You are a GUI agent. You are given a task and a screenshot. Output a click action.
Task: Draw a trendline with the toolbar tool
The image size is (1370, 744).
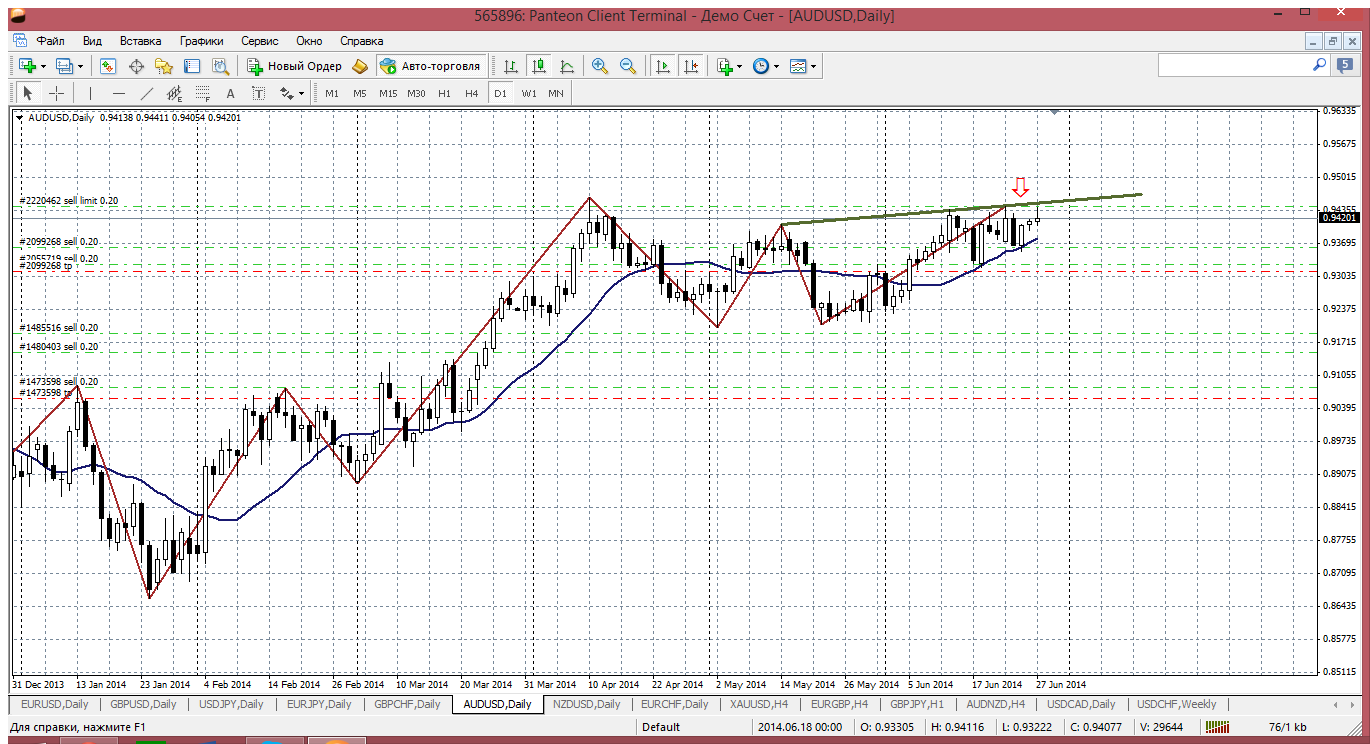[x=147, y=93]
